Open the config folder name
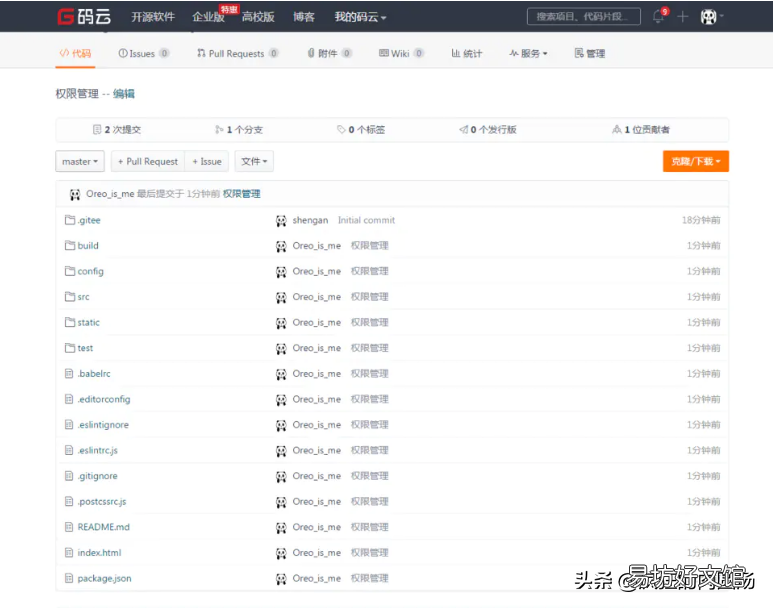The height and width of the screenshot is (608, 773). pos(91,271)
